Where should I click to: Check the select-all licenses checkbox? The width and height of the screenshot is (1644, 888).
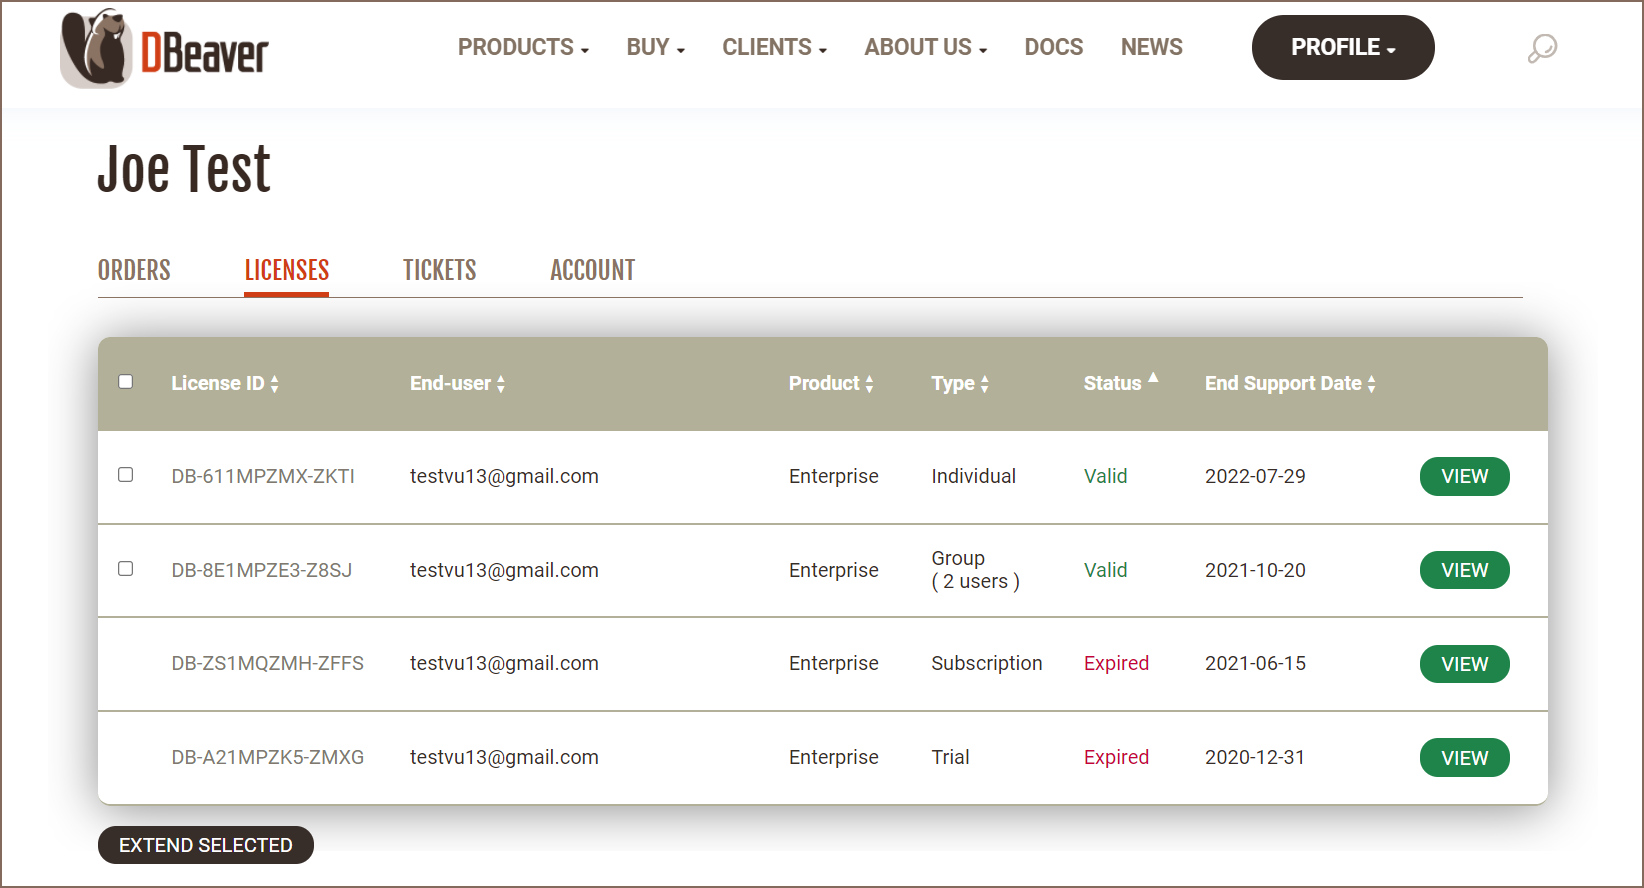point(126,382)
